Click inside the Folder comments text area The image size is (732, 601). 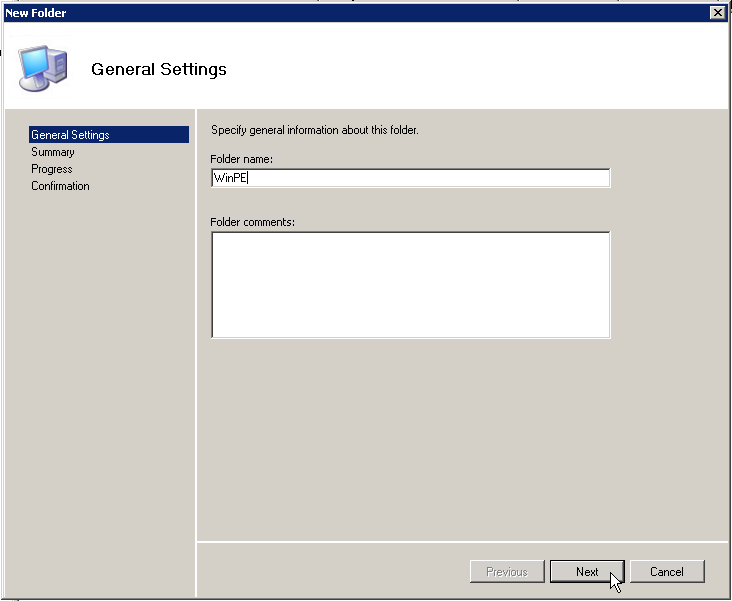coord(410,285)
